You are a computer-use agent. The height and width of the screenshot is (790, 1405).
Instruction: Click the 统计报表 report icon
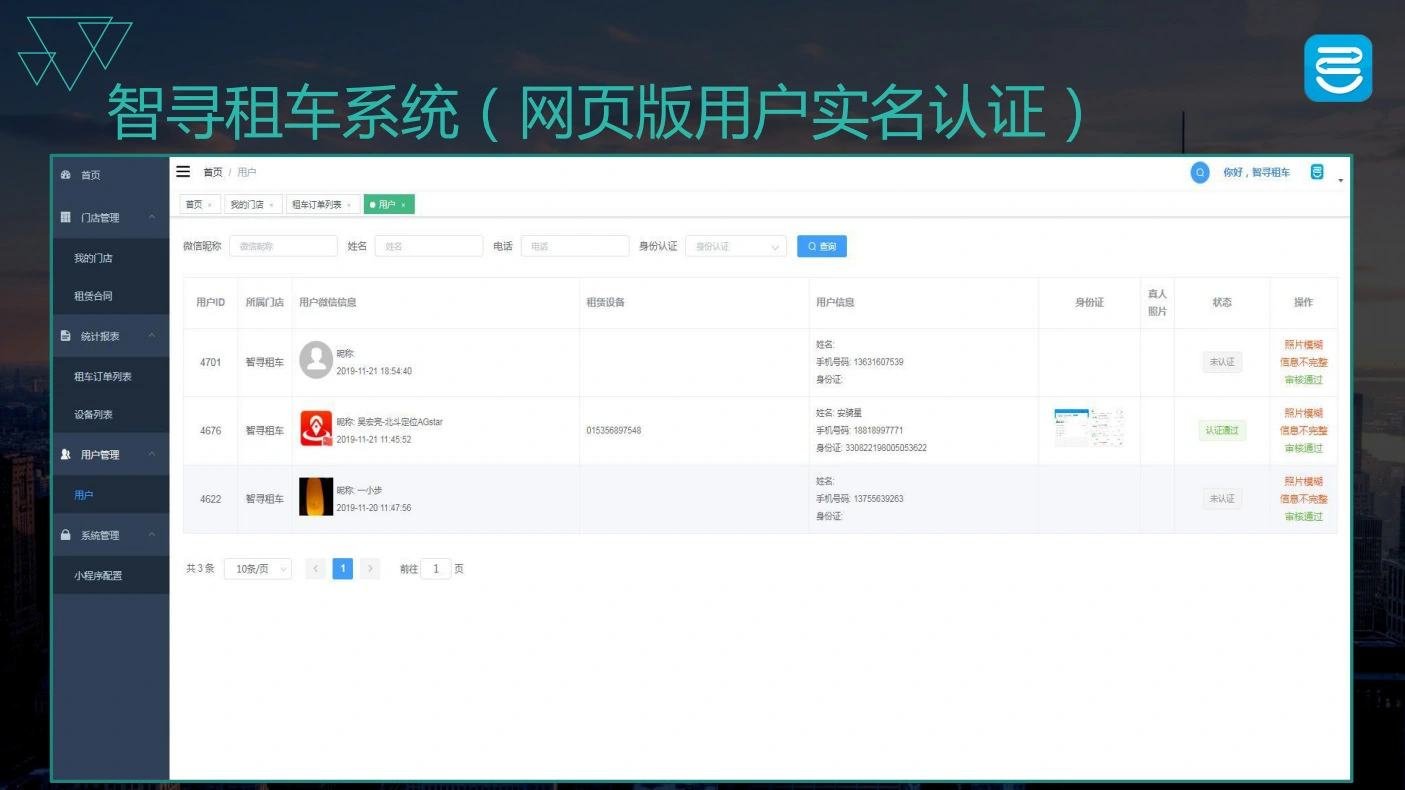[67, 336]
